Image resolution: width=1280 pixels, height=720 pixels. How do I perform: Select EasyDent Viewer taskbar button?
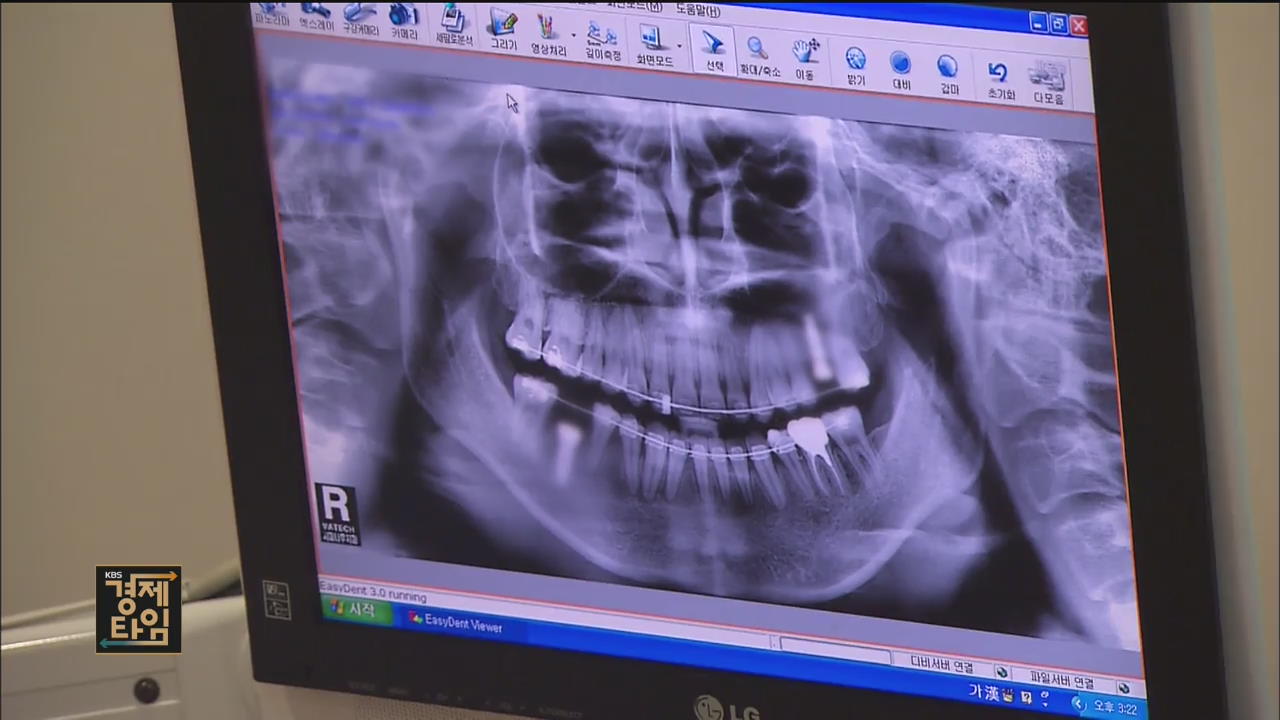(456, 622)
